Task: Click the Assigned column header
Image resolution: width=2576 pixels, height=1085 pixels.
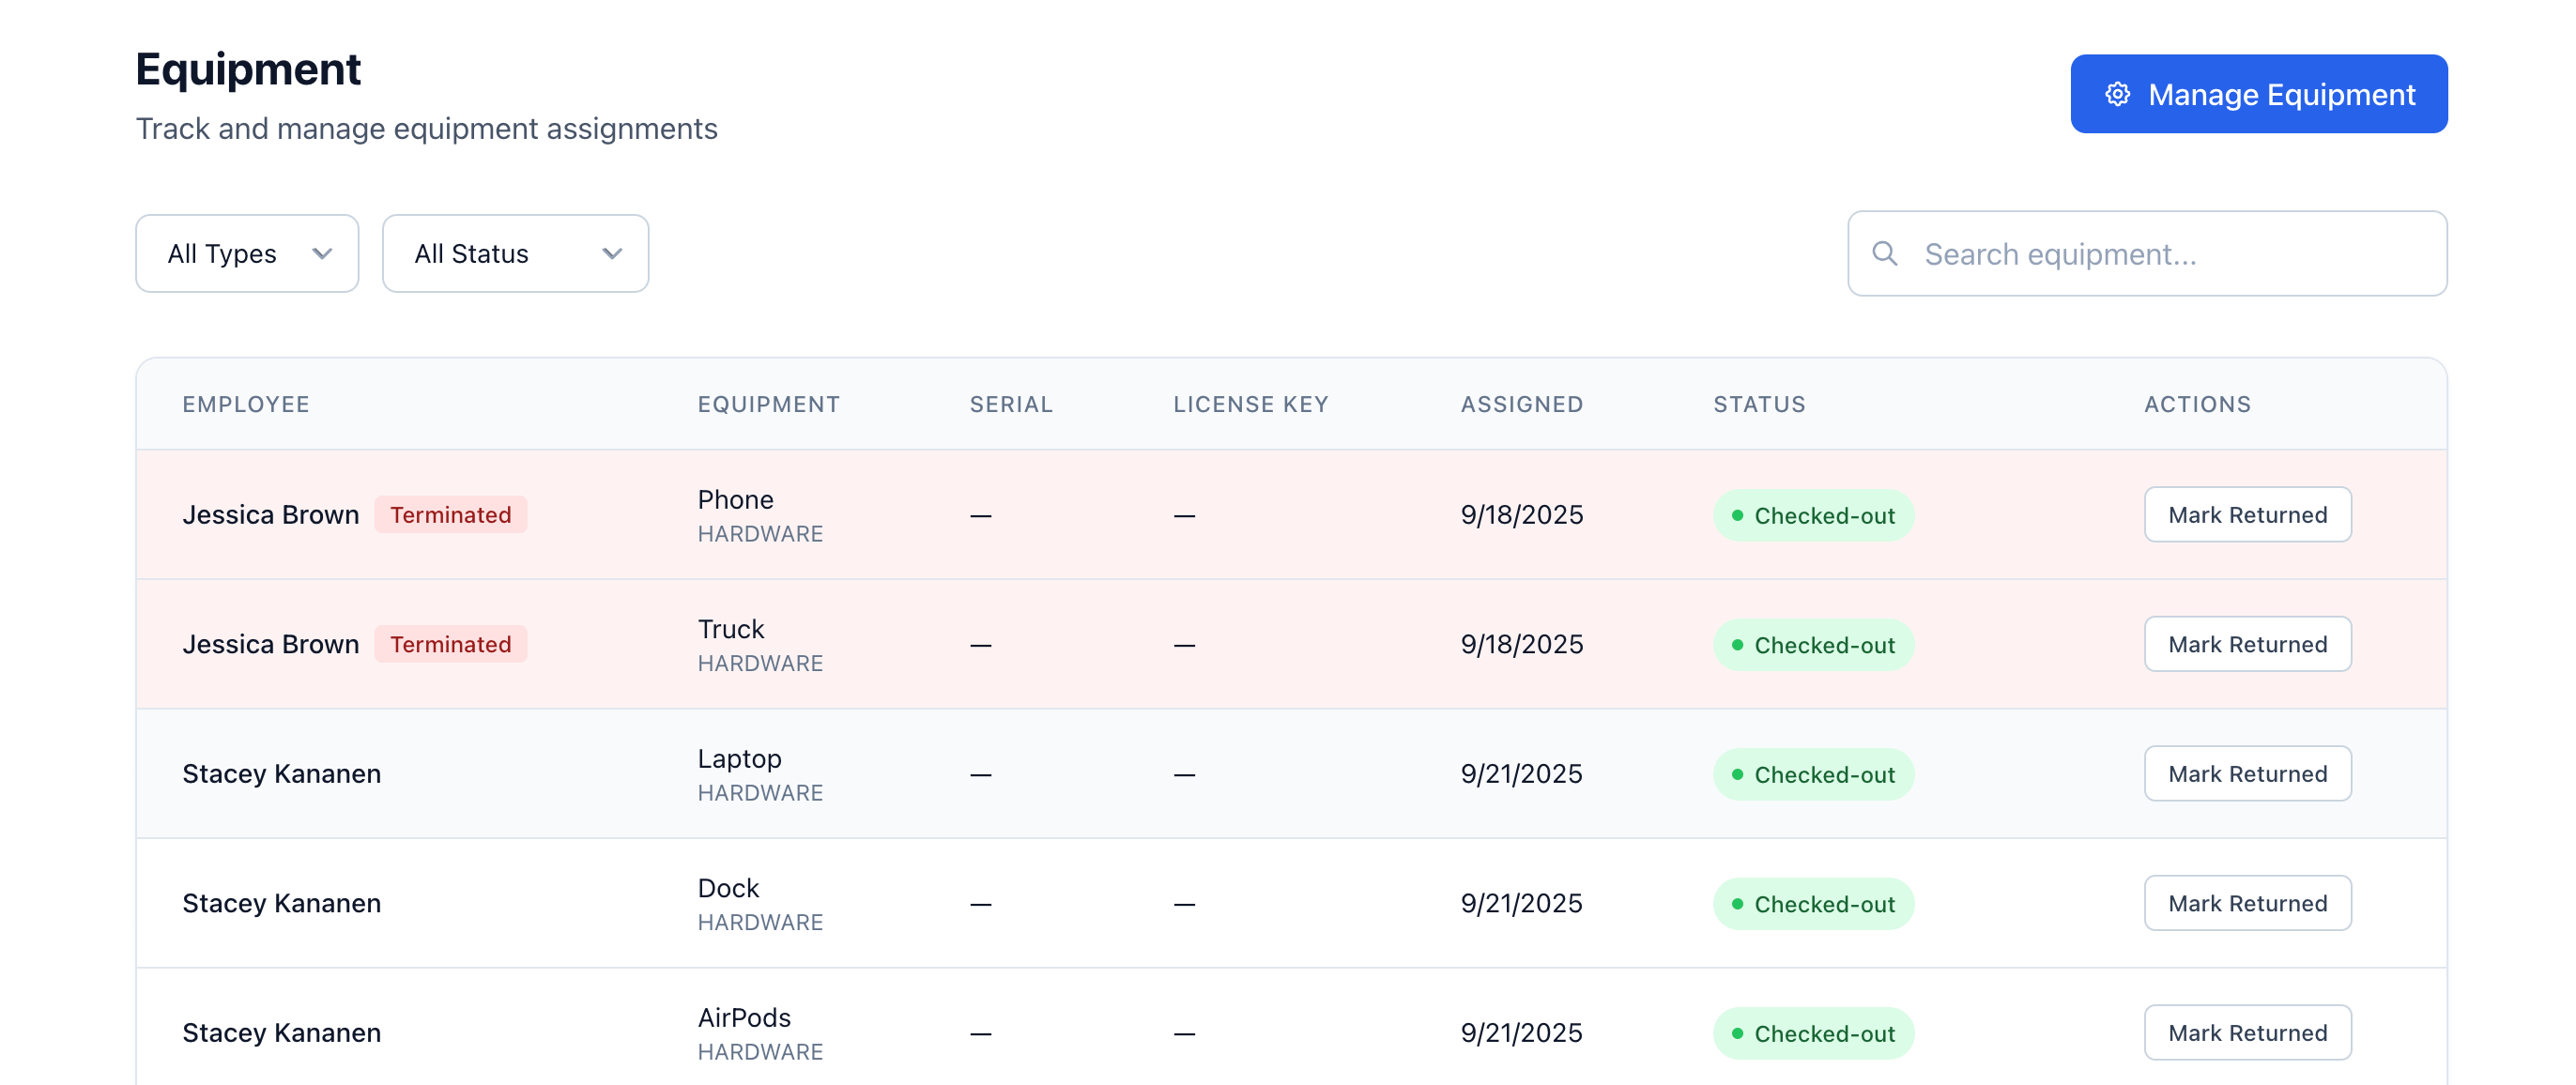Action: coord(1521,404)
